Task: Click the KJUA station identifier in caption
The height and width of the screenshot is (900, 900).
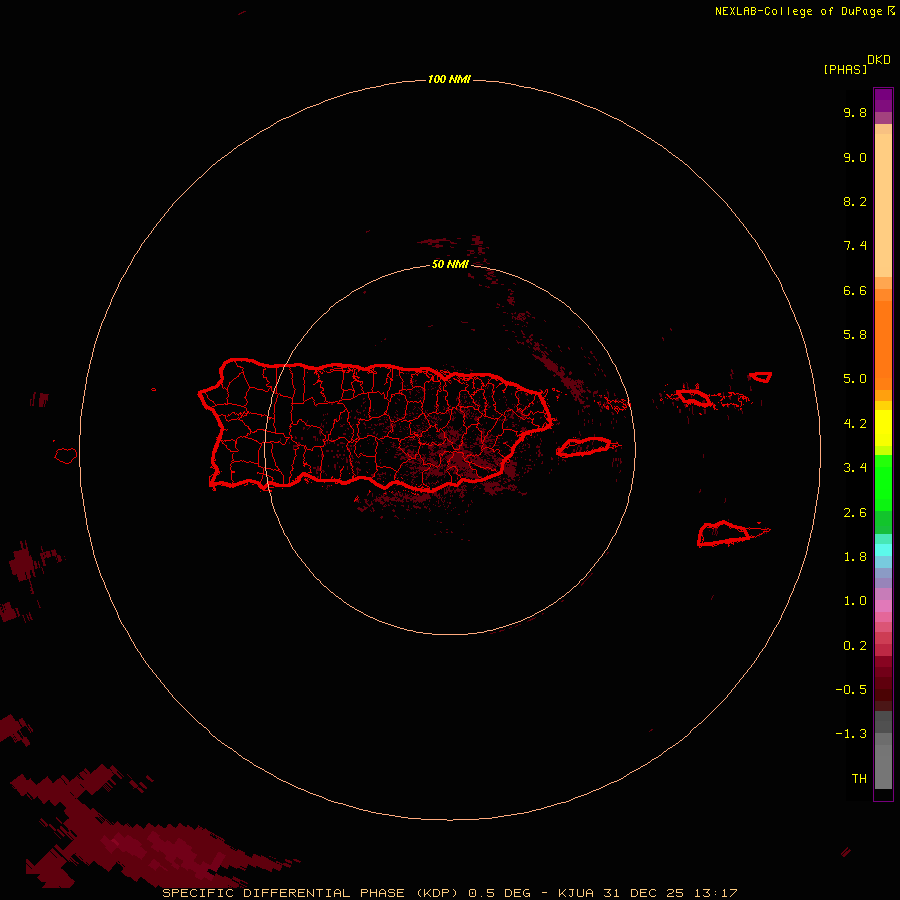Action: coord(576,893)
